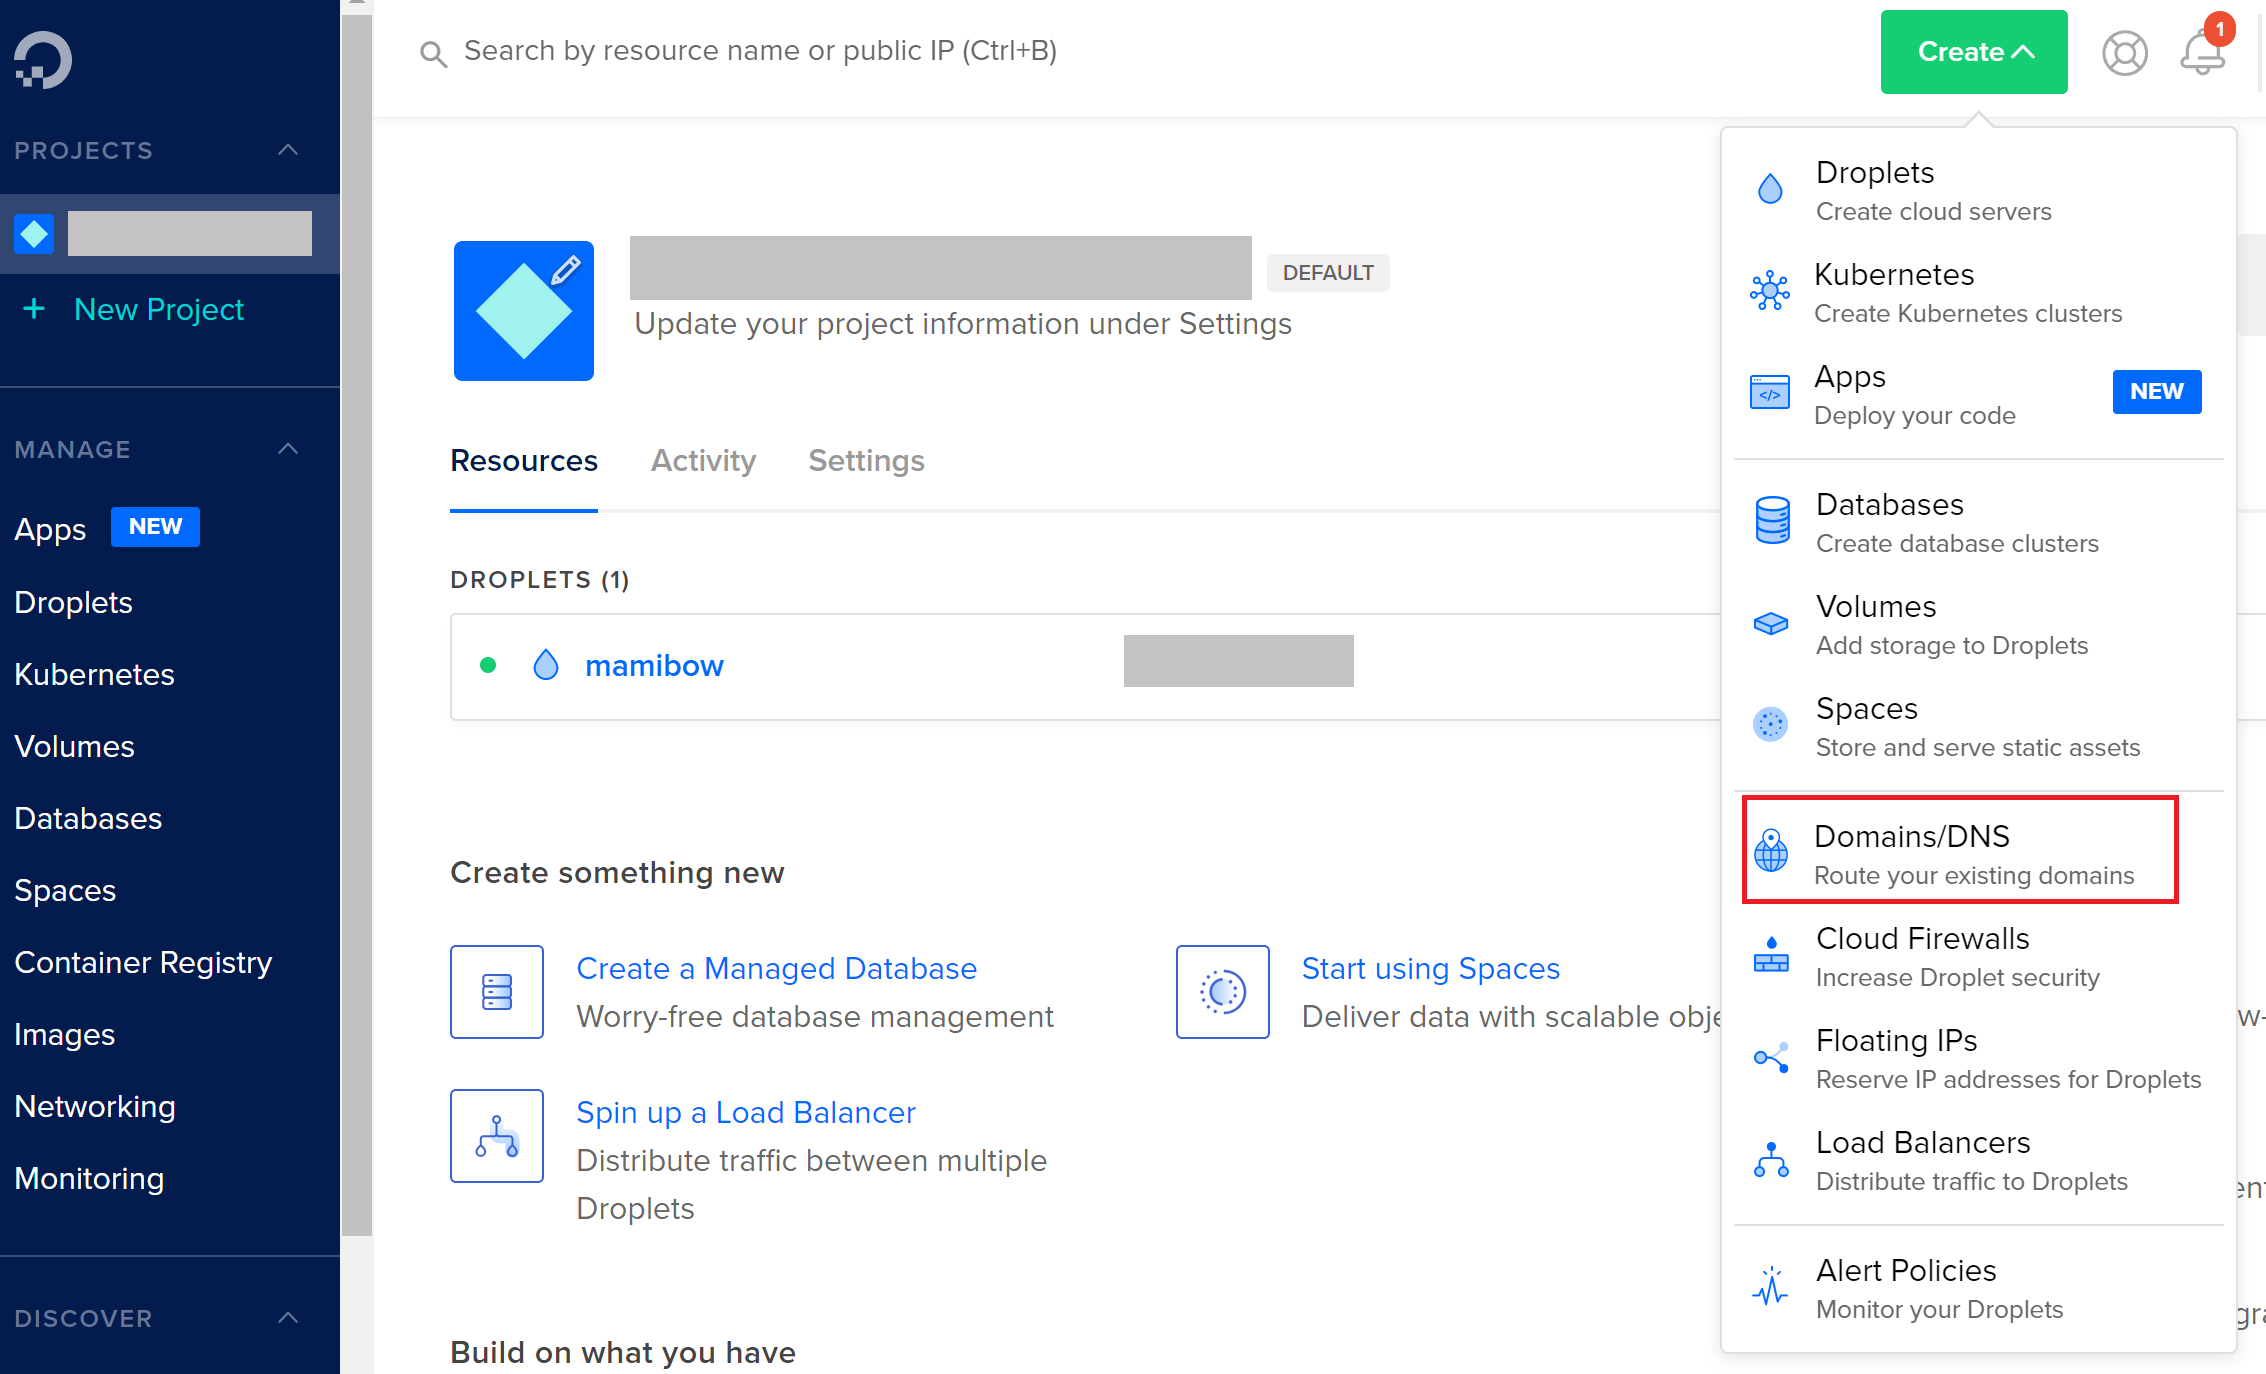Image resolution: width=2266 pixels, height=1374 pixels.
Task: Click the Spaces icon tile
Action: coord(1222,992)
